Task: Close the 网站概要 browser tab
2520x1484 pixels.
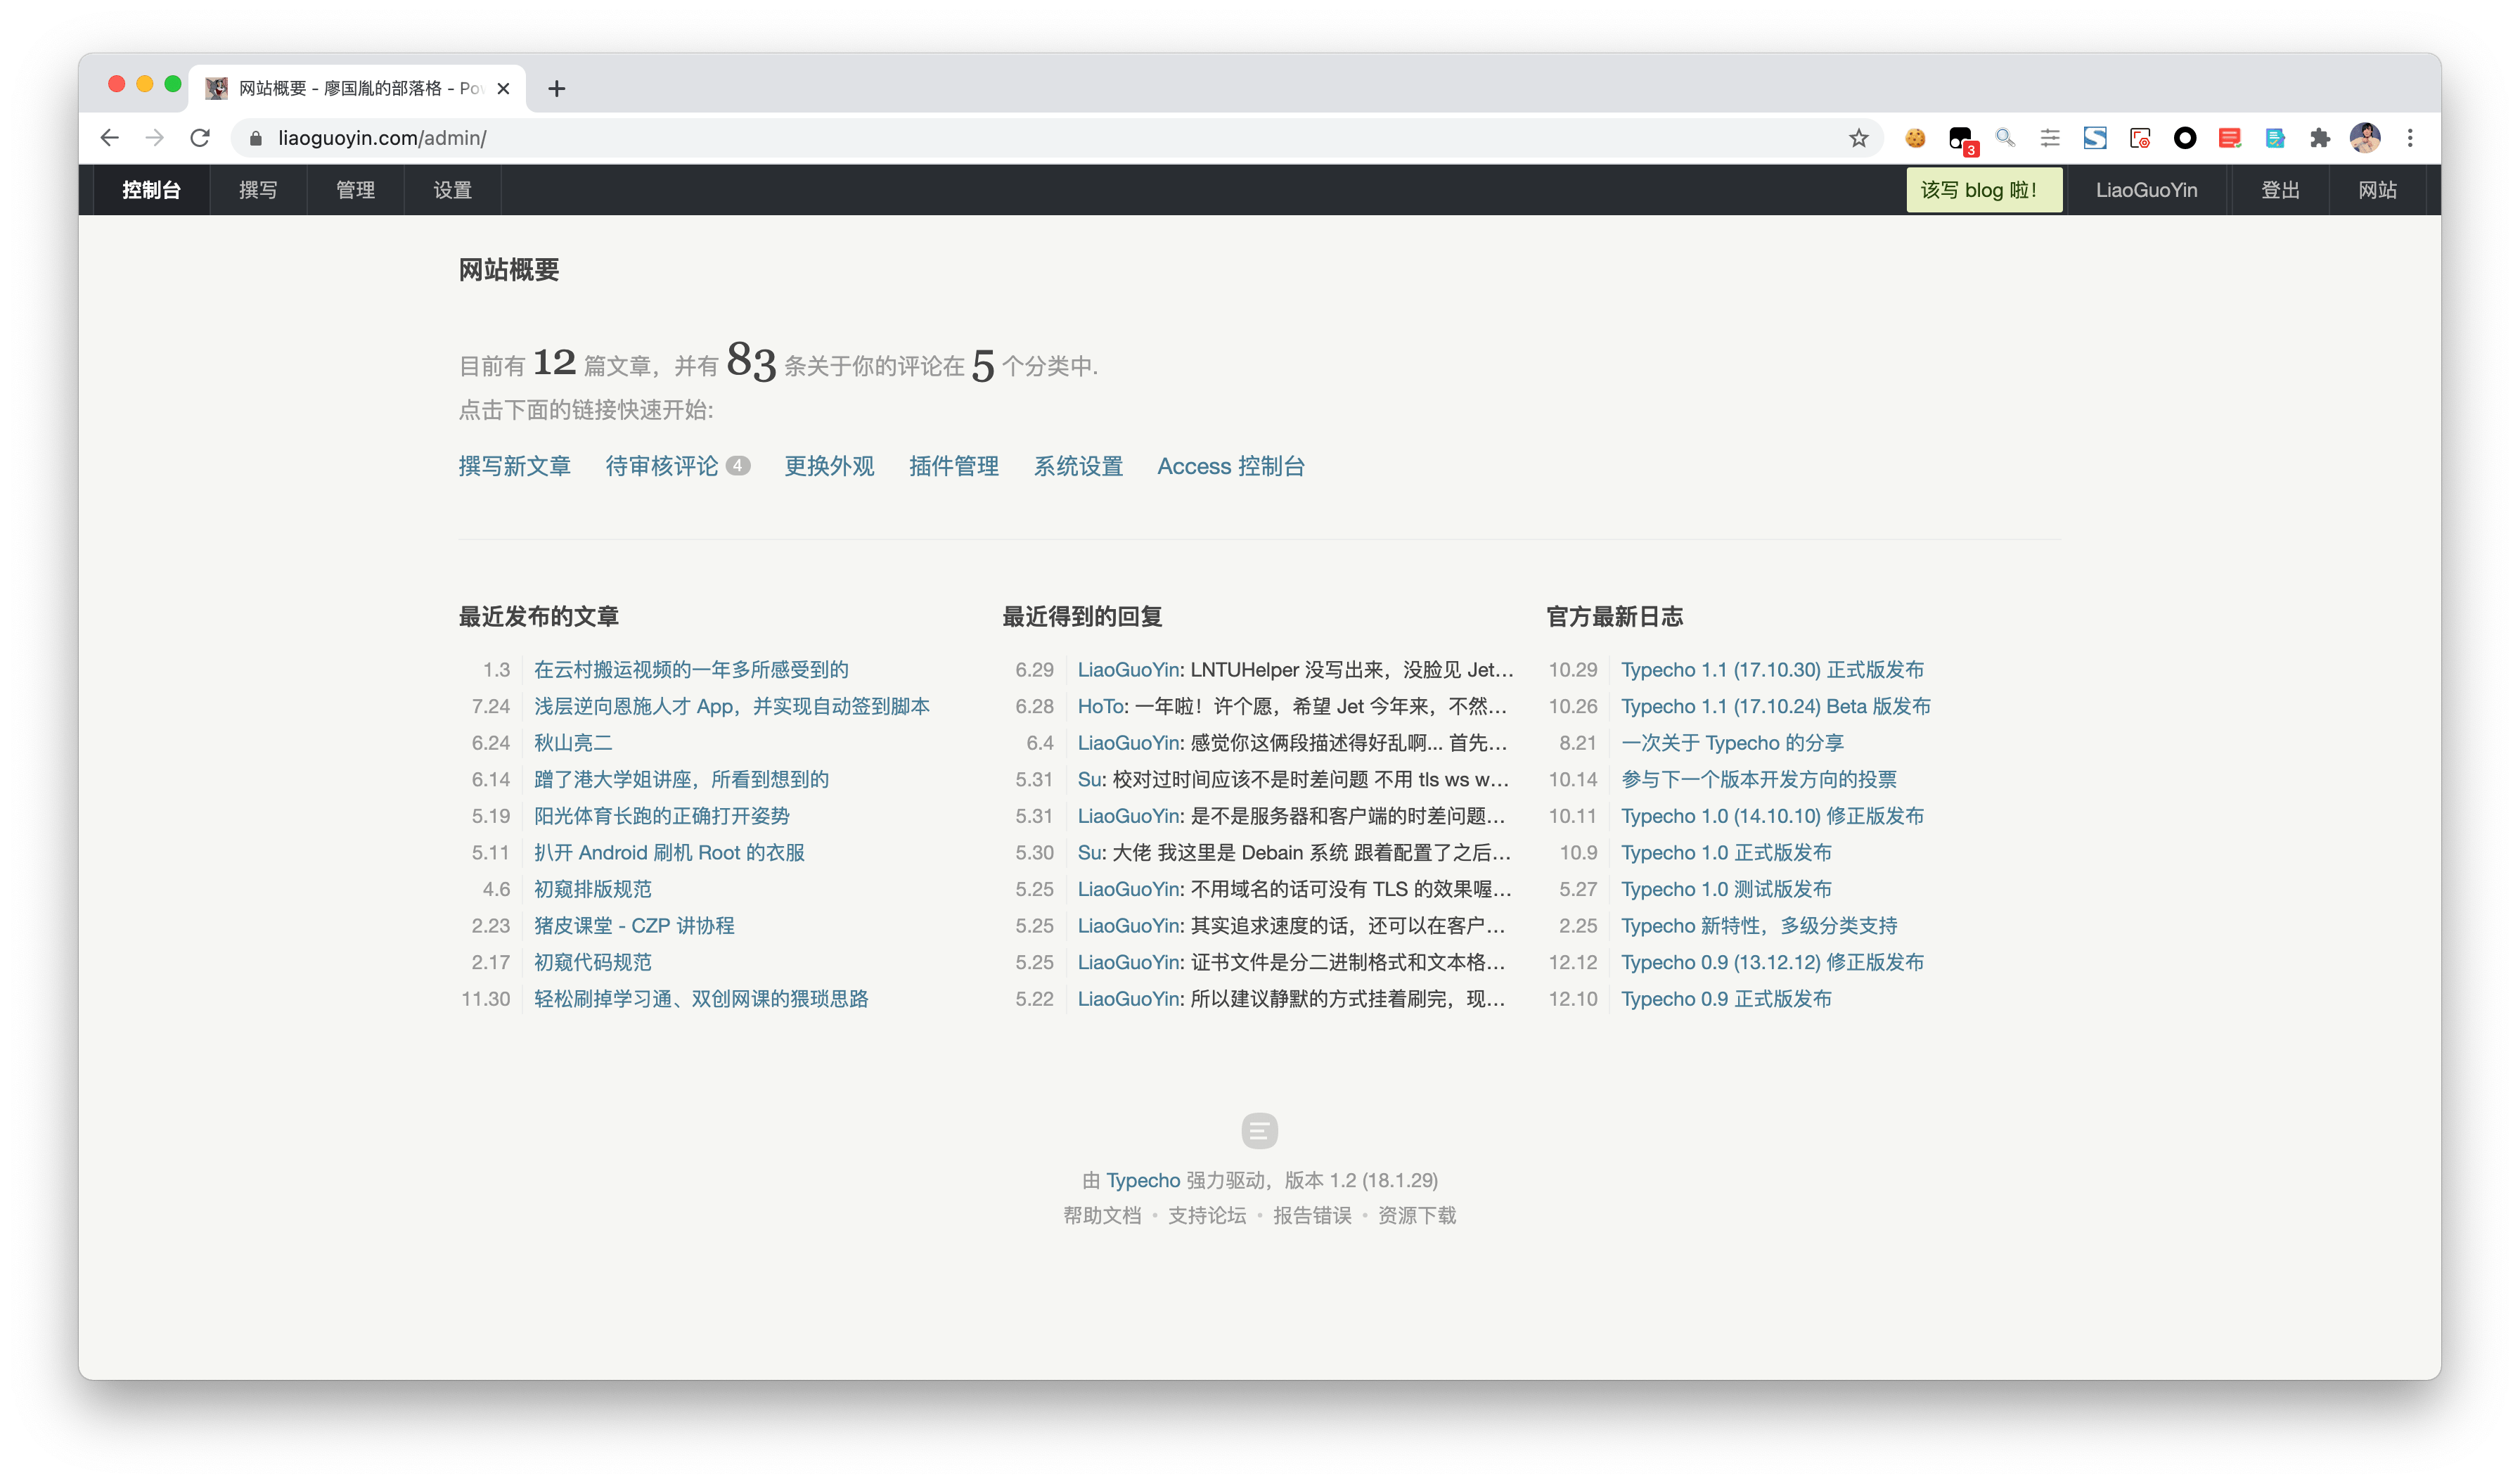Action: click(503, 88)
